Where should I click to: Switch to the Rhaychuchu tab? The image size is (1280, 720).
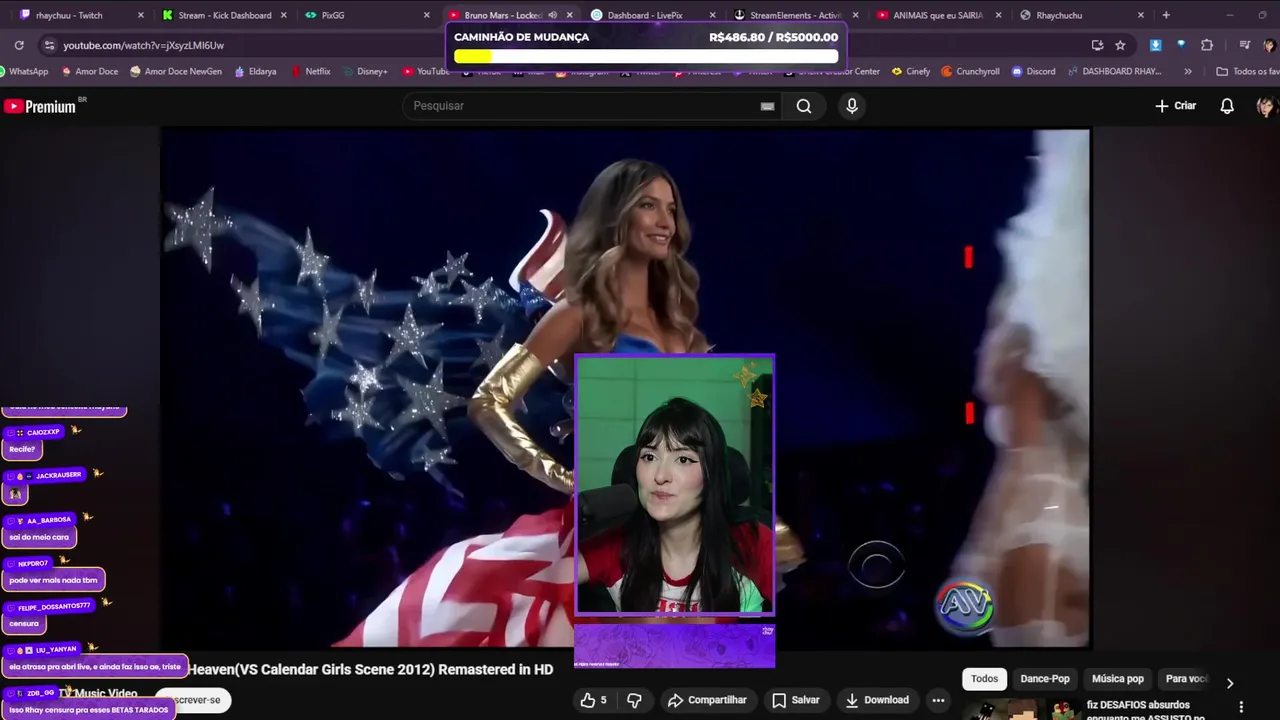[1080, 15]
